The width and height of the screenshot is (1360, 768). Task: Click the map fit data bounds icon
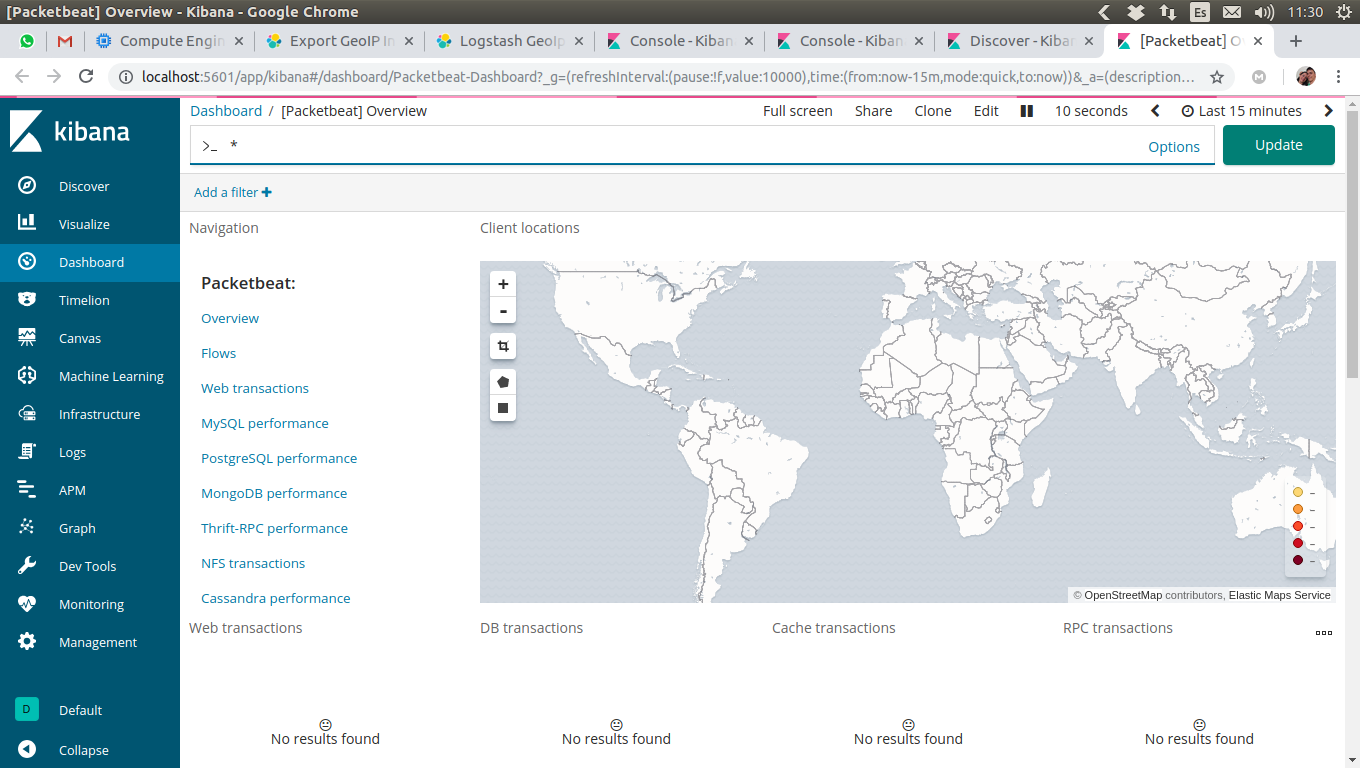point(503,346)
